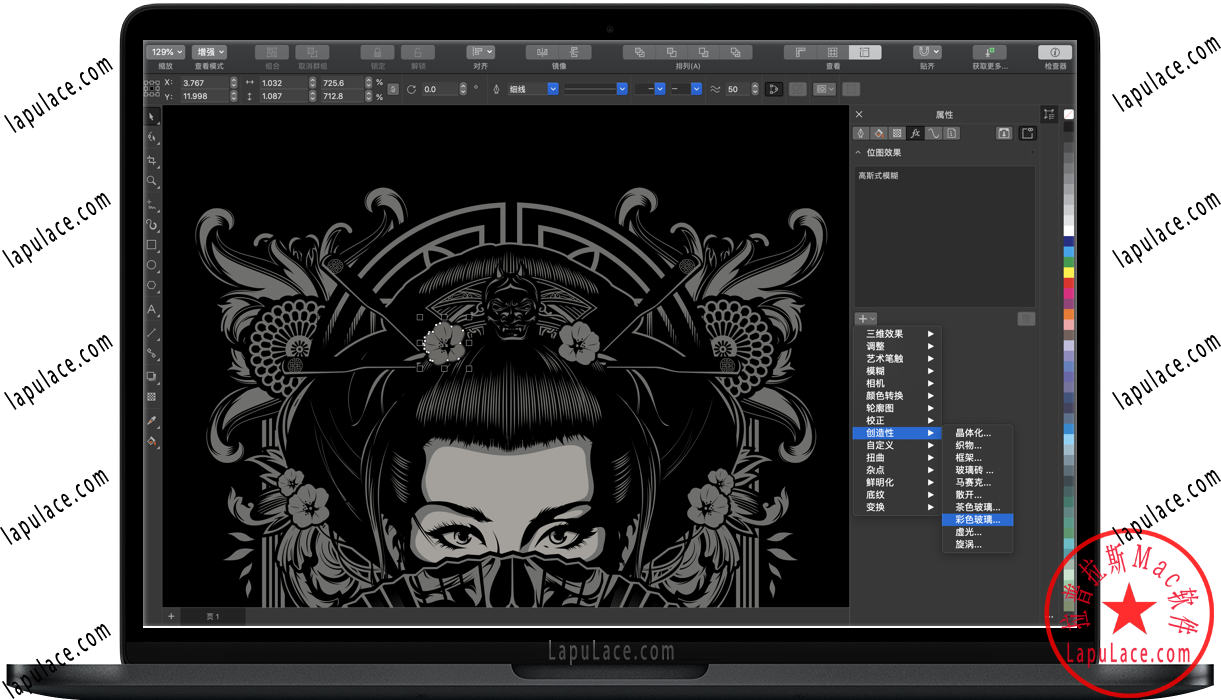This screenshot has width=1221, height=700.
Task: Toggle the lock ratio button
Action: (393, 89)
